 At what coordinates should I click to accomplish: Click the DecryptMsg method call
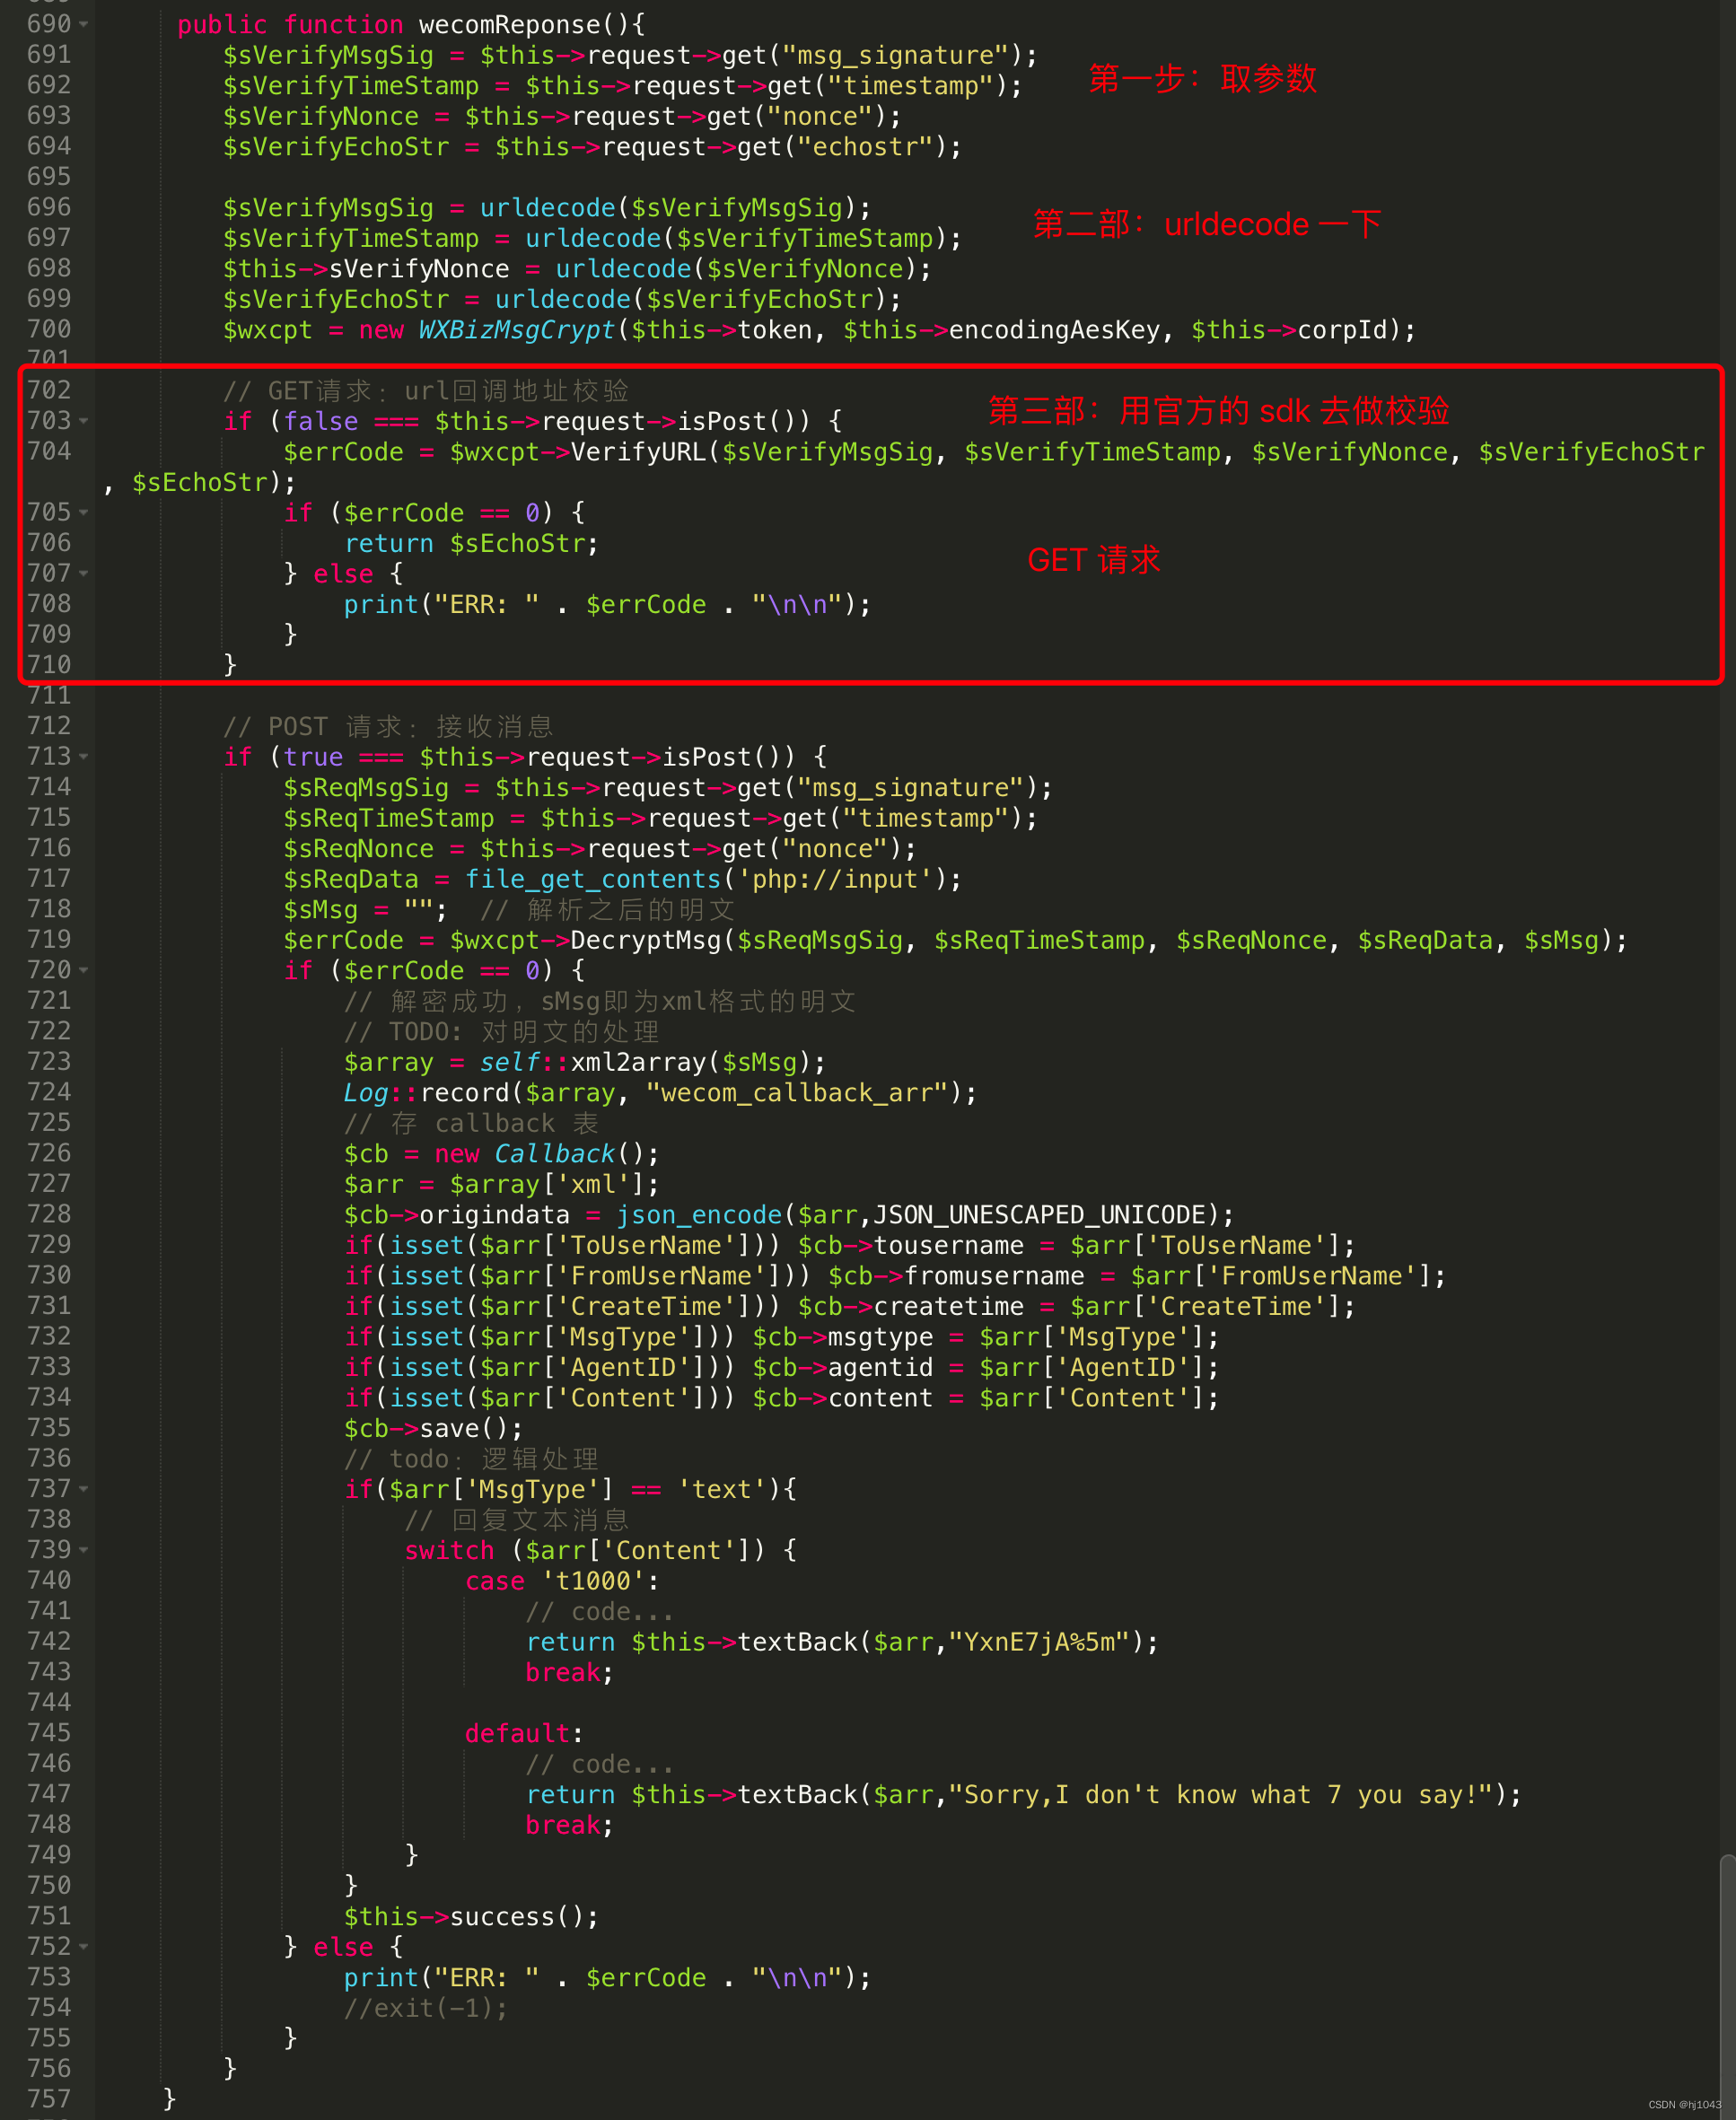[646, 940]
